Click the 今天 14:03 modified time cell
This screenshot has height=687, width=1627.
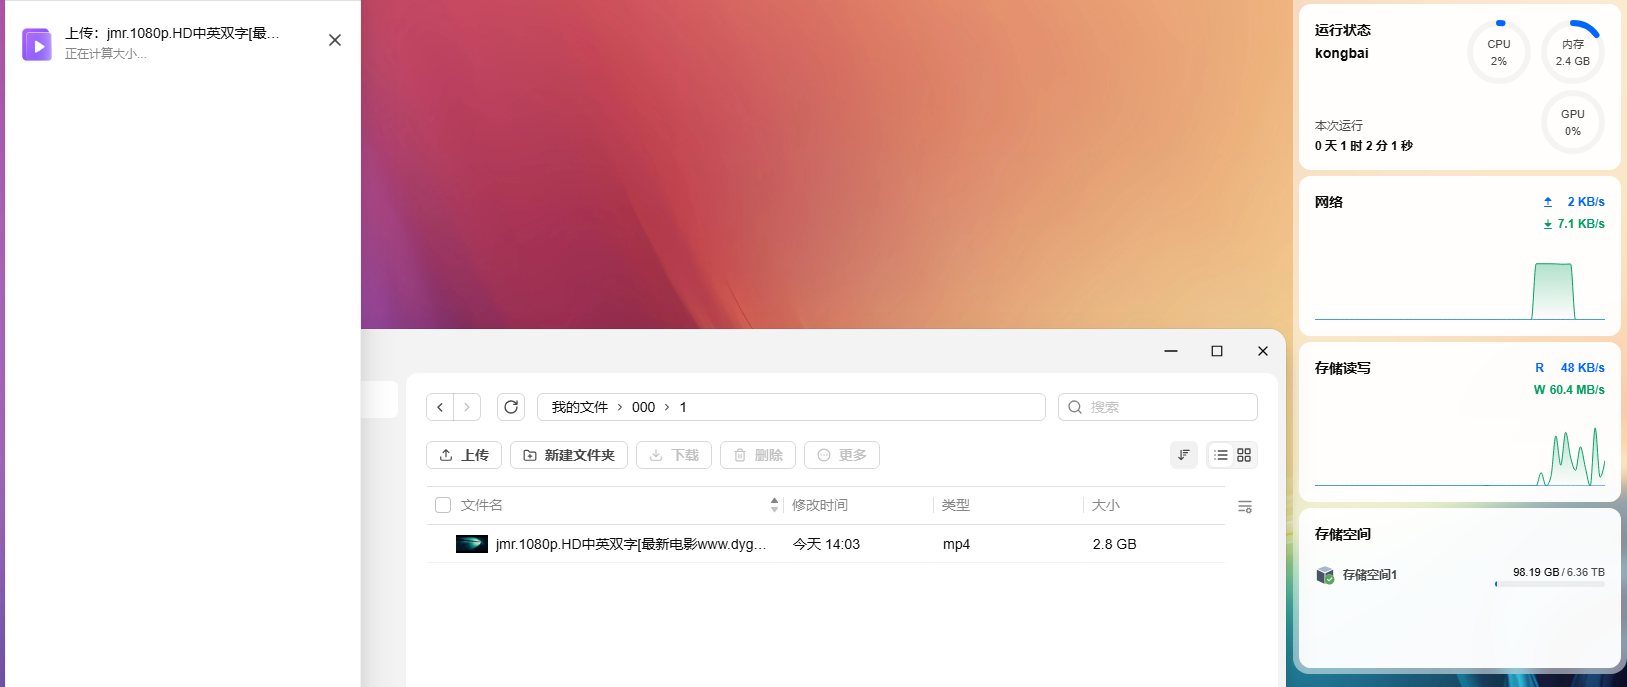[x=826, y=544]
